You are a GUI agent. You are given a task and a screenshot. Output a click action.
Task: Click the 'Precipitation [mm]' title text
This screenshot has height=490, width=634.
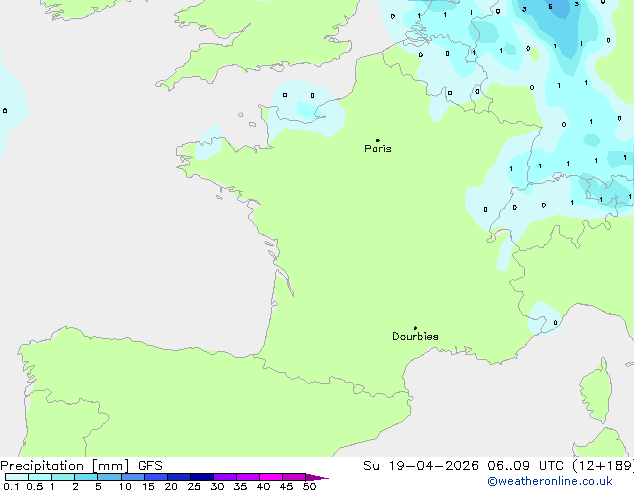point(65,466)
